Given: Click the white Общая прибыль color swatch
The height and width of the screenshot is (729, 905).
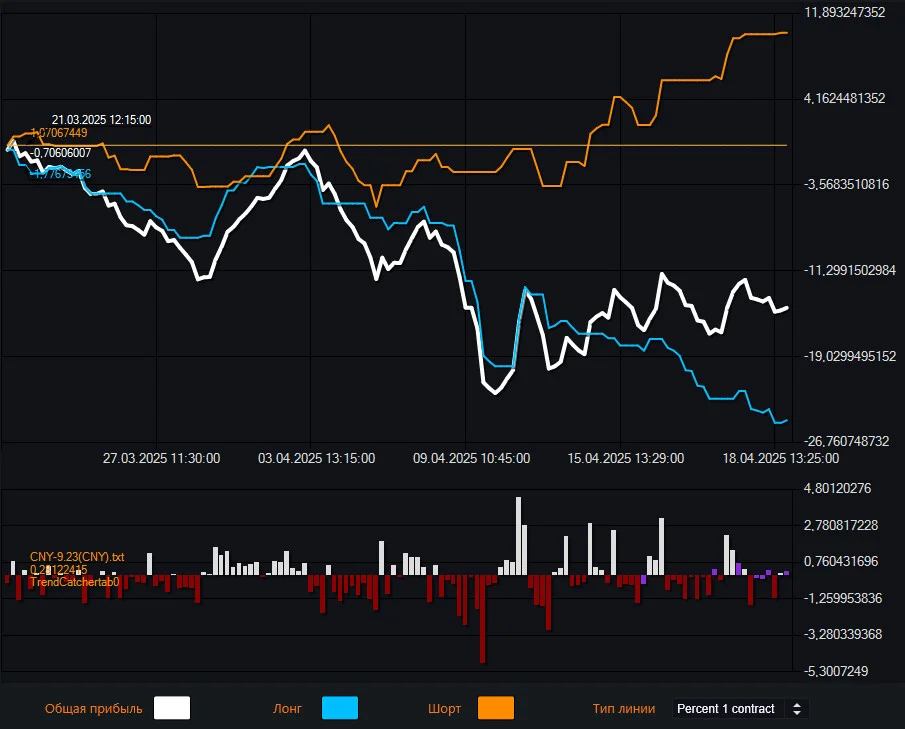Looking at the screenshot, I should tap(171, 708).
